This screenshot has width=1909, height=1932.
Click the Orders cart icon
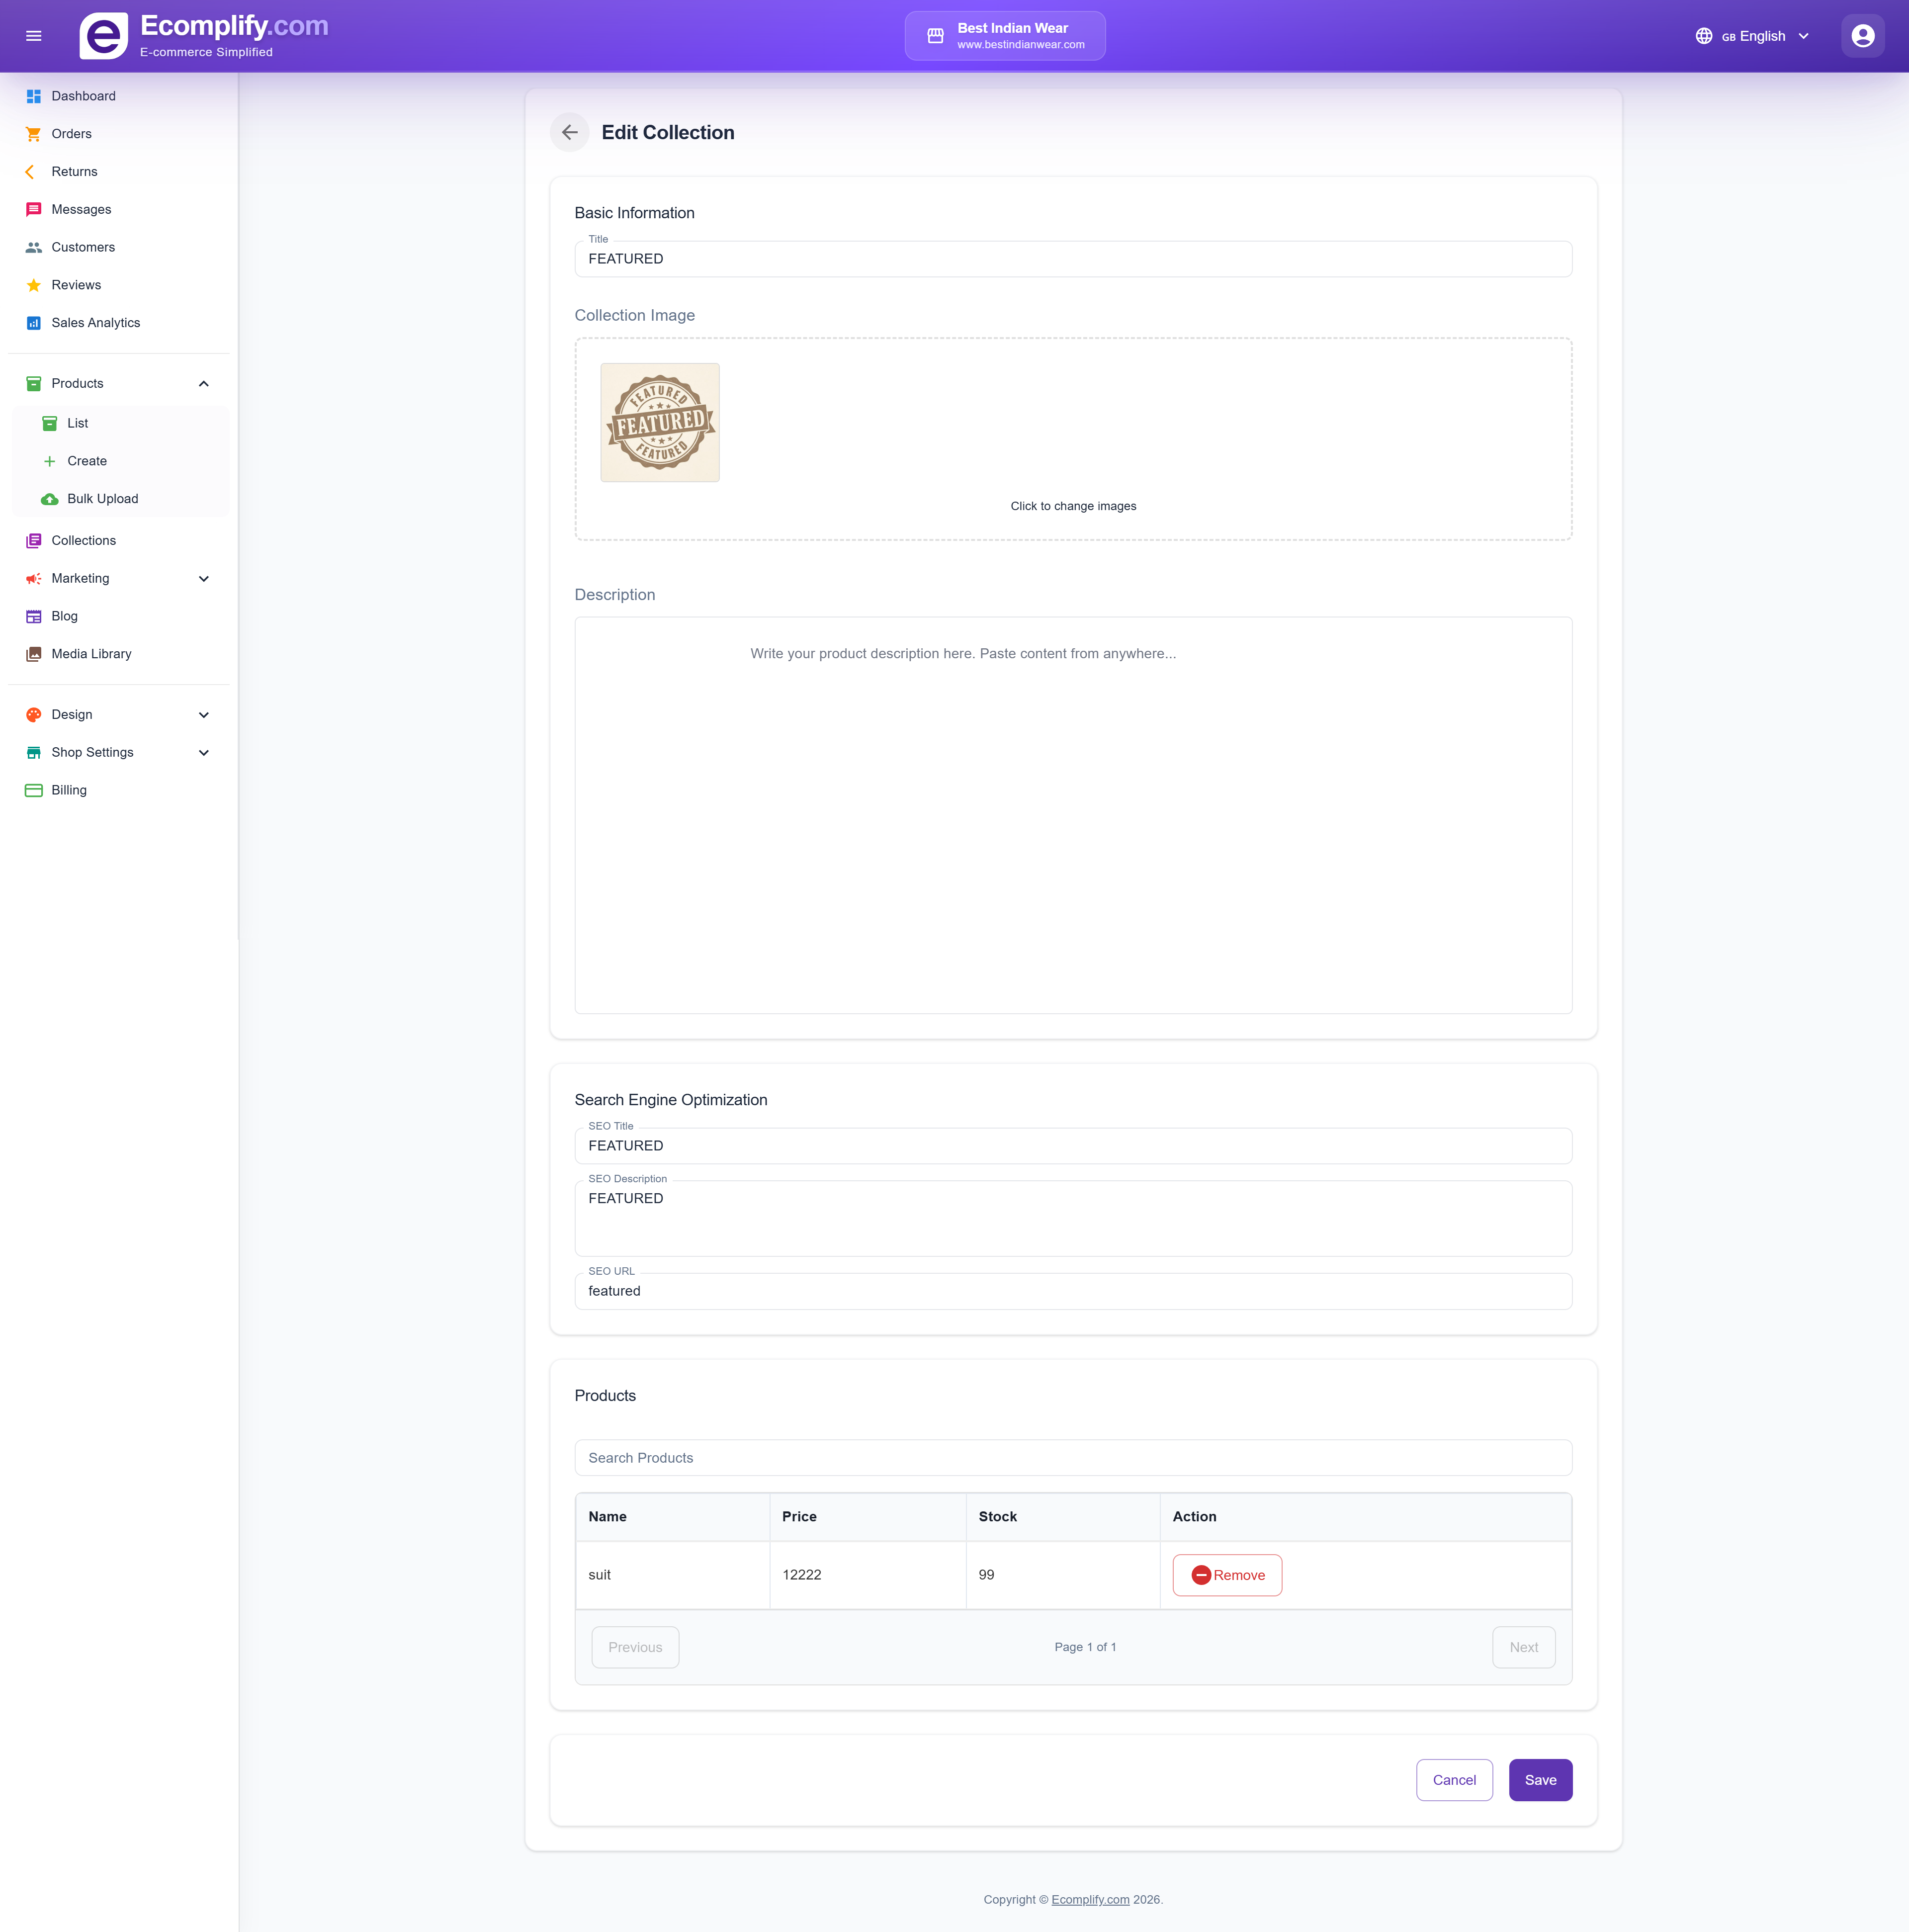[33, 134]
